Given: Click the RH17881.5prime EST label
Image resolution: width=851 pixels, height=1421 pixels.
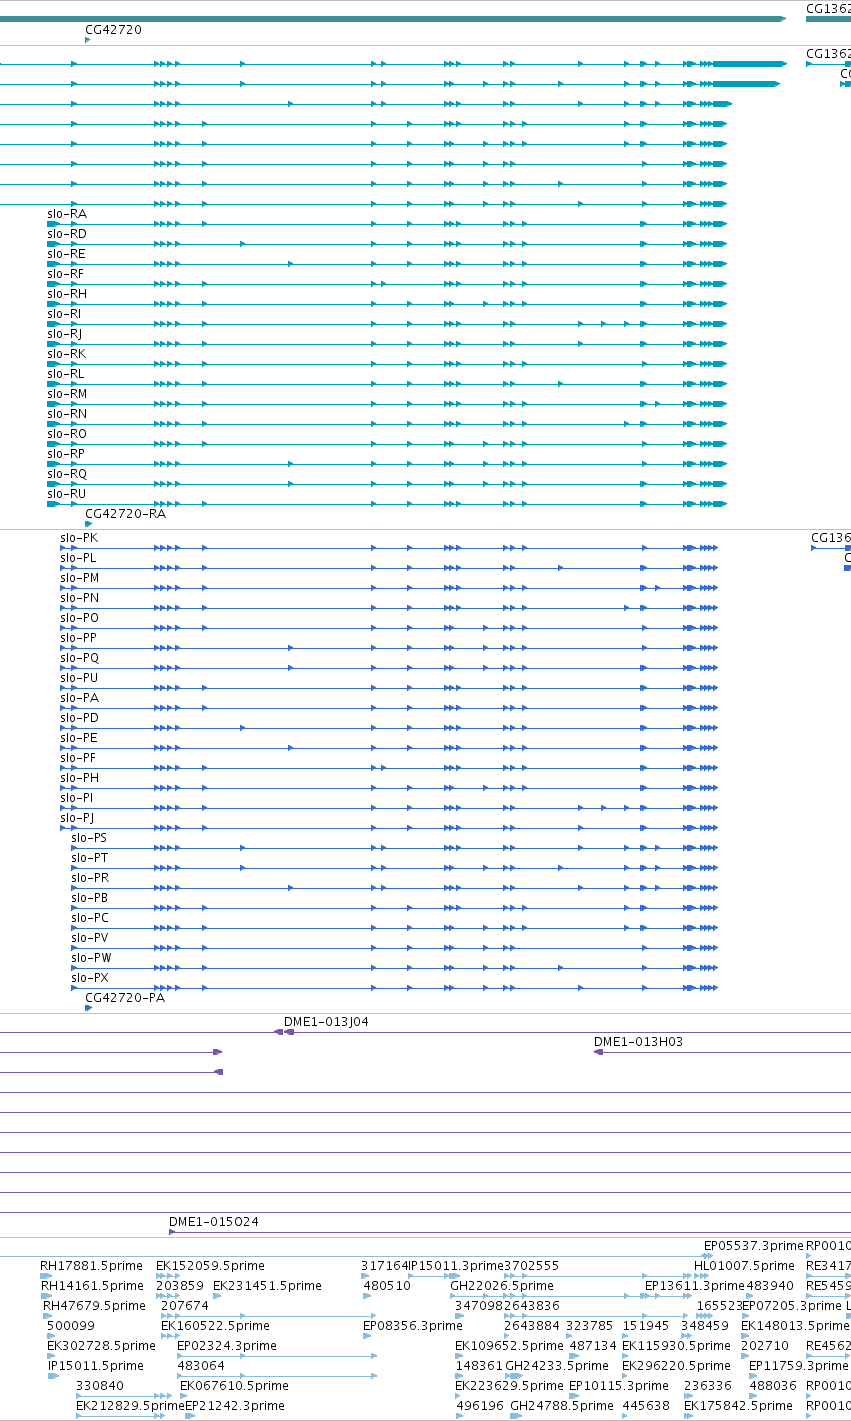Looking at the screenshot, I should coord(92,1266).
